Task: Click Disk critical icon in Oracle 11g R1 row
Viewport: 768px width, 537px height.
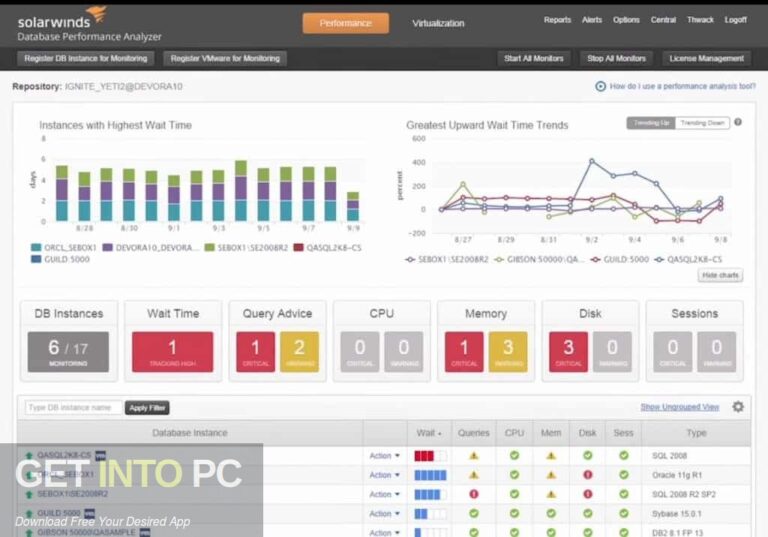Action: 588,475
